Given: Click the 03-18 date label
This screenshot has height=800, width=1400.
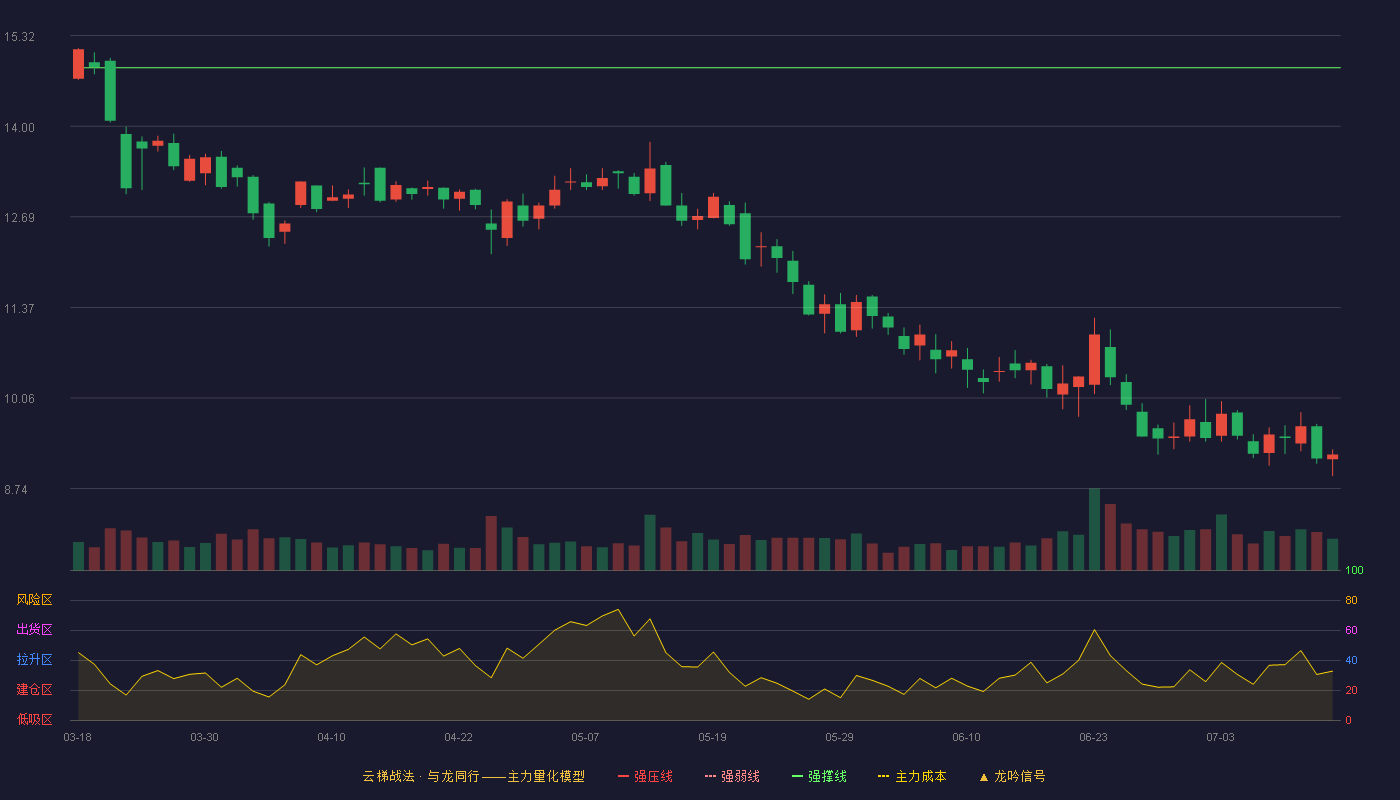Looking at the screenshot, I should 77,737.
